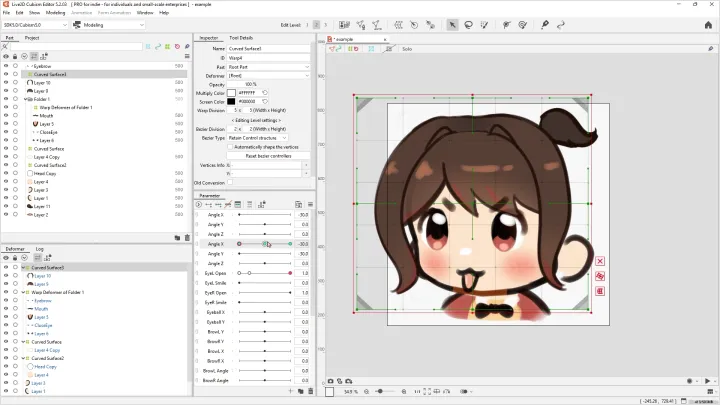Select the brush selection tool in top toolbar
Viewport: 720px width, 405px height.
point(484,25)
